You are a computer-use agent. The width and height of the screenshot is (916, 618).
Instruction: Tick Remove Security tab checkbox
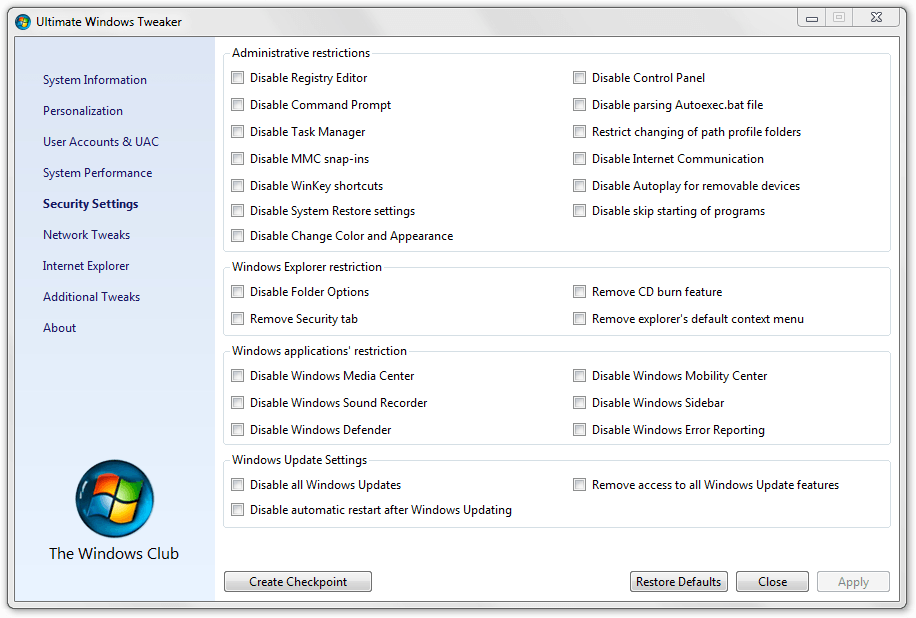[x=237, y=318]
